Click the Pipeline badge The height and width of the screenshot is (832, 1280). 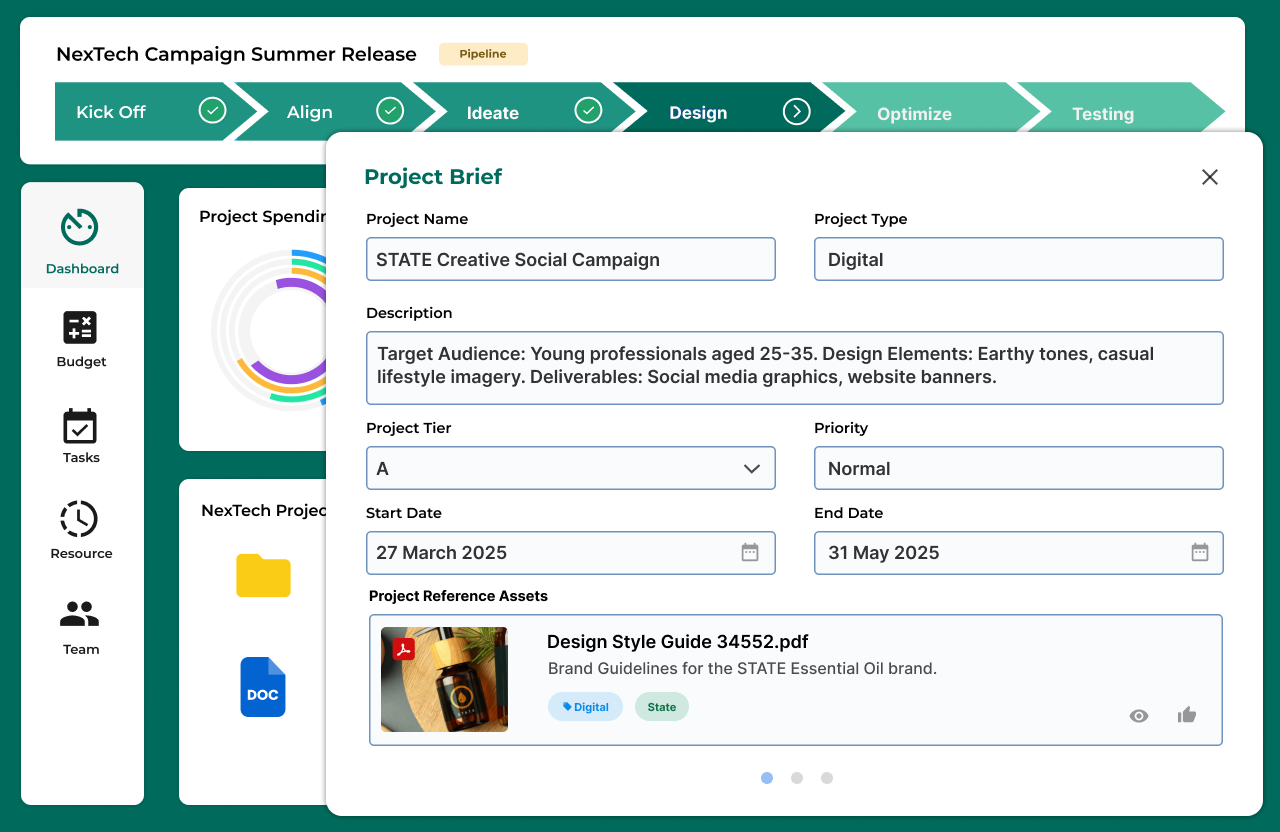pos(483,54)
